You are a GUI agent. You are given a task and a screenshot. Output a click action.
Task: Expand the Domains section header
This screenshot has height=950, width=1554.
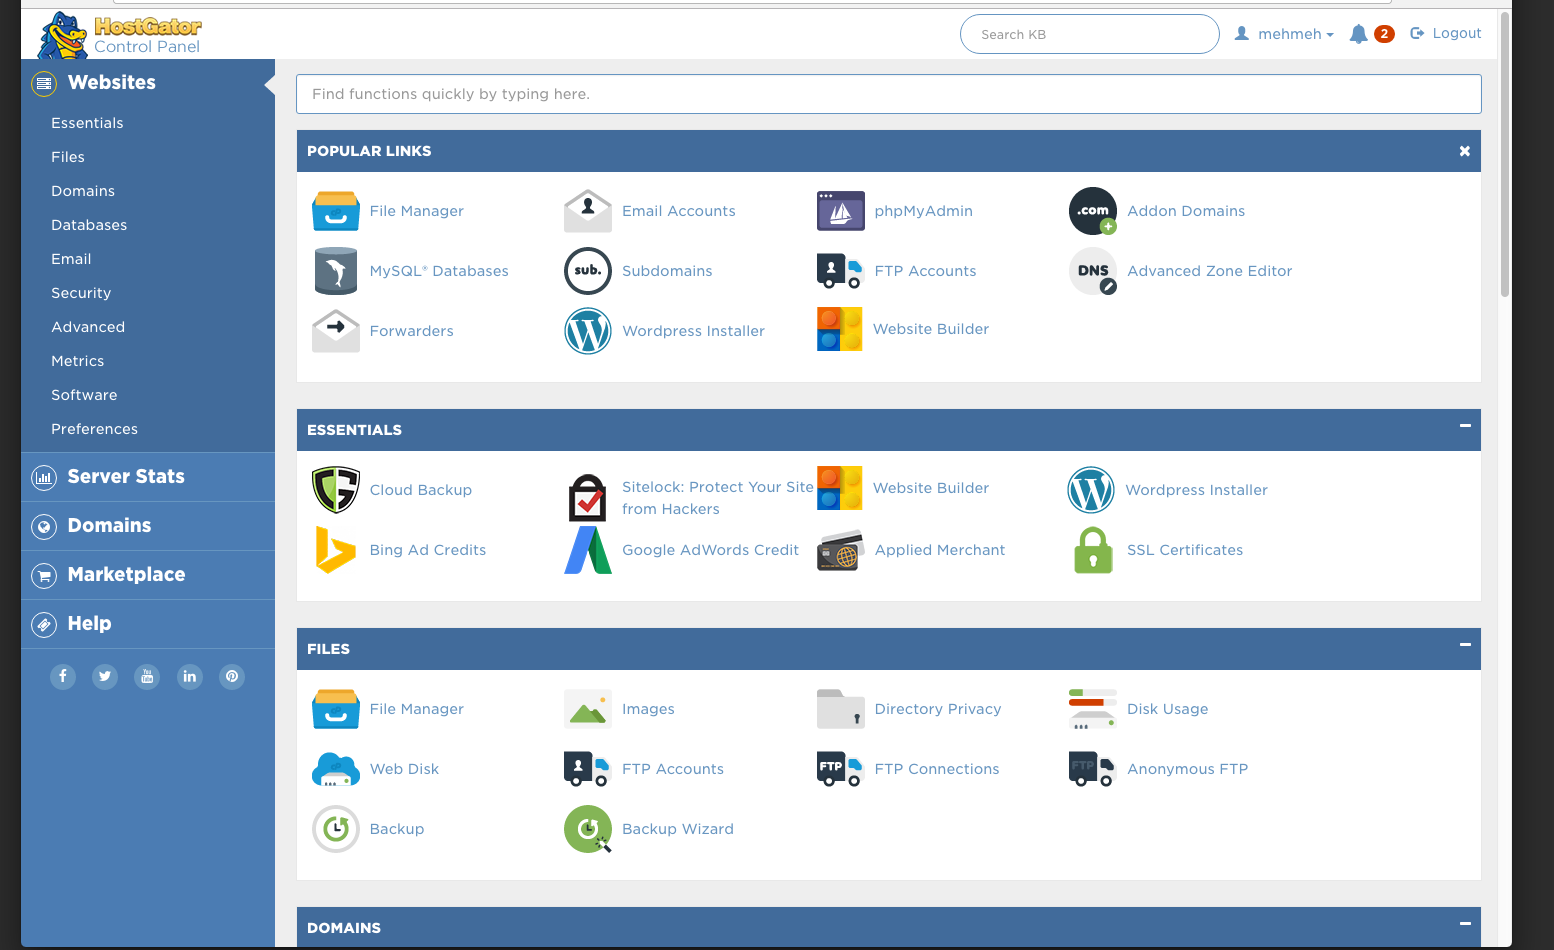(x=1465, y=926)
